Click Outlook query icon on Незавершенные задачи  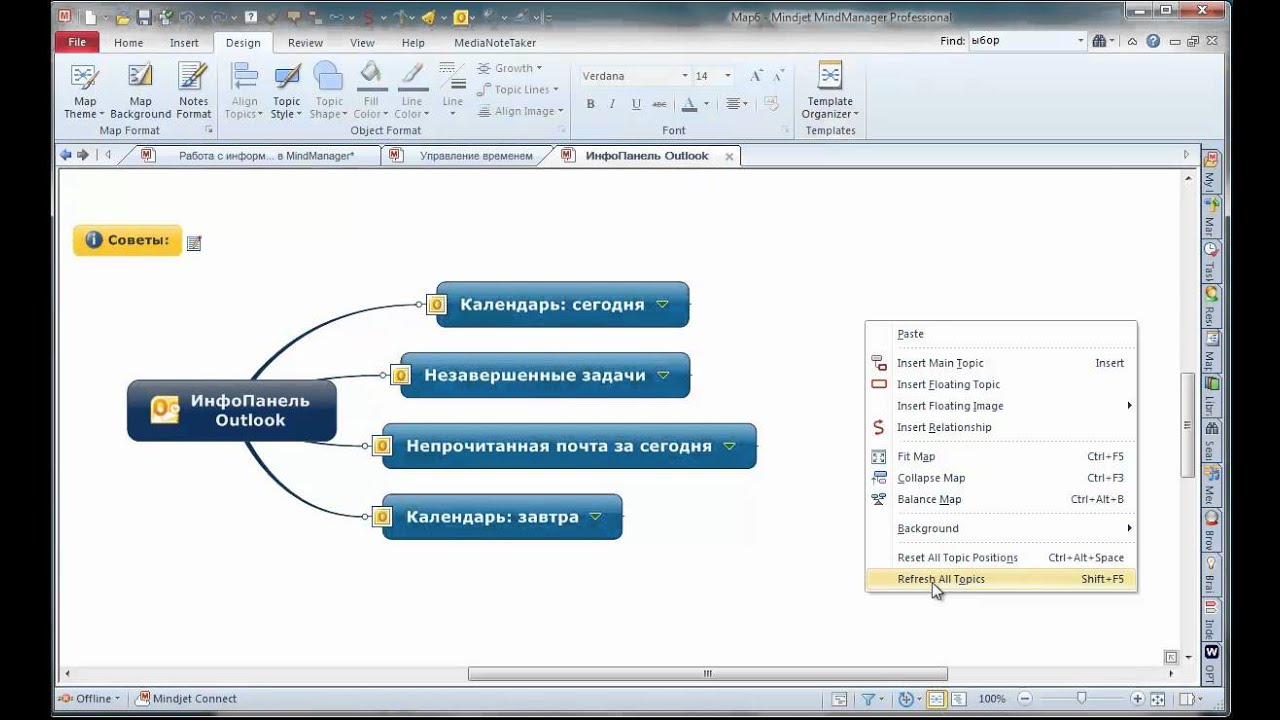[x=400, y=376]
